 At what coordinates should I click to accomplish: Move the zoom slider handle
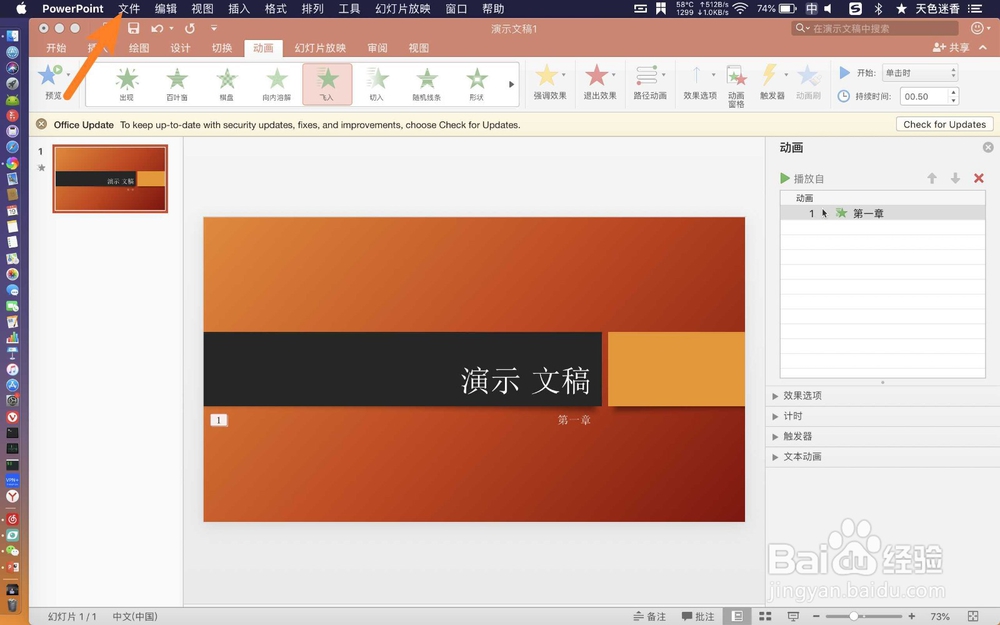(854, 616)
